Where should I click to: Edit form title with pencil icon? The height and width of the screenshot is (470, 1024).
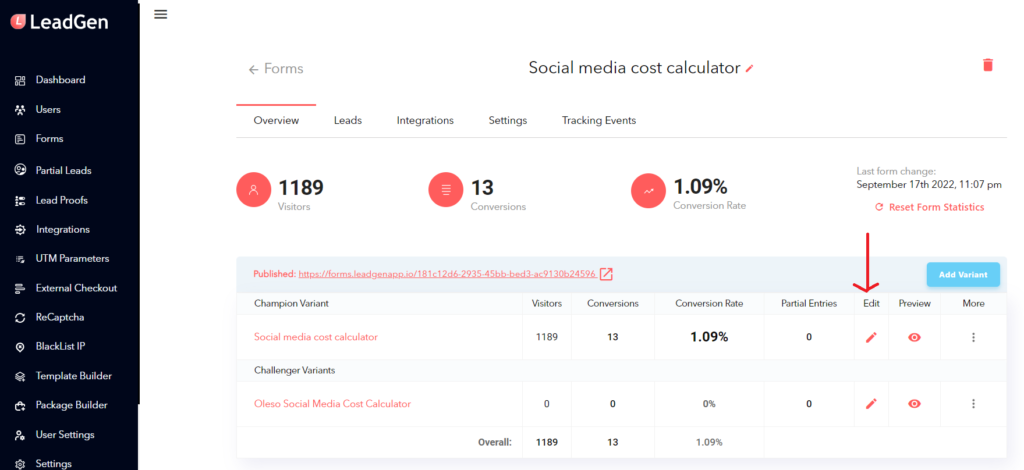pyautogui.click(x=750, y=68)
